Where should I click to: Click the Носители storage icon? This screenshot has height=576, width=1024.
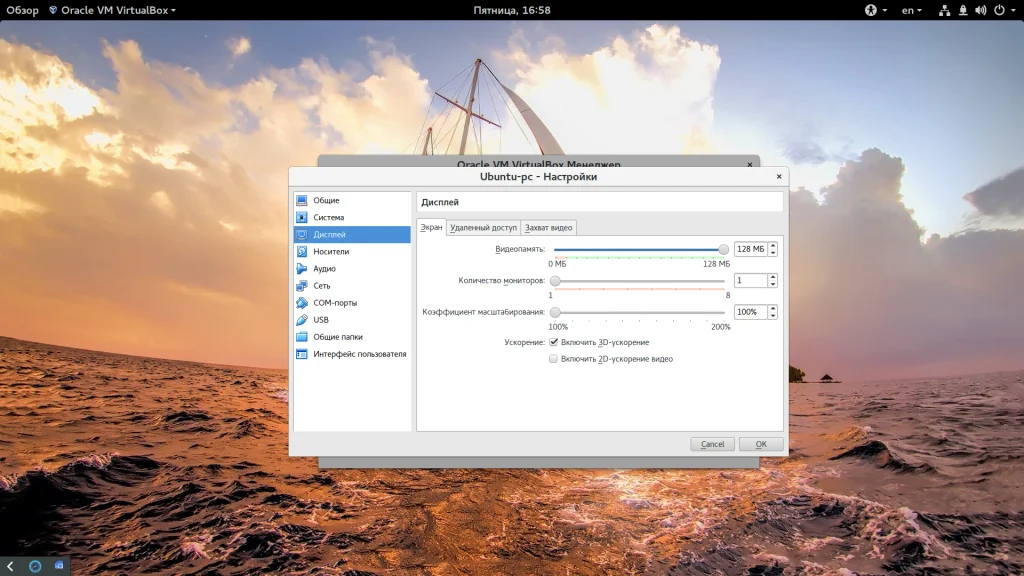(302, 252)
